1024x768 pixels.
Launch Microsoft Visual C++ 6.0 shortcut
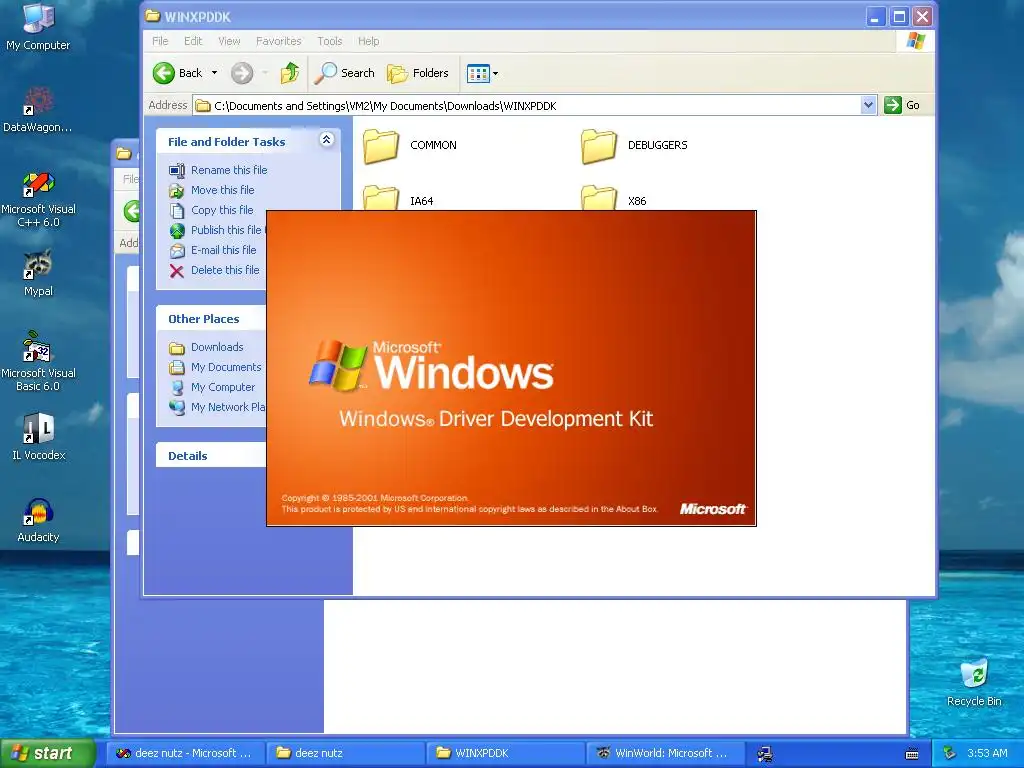[x=38, y=199]
